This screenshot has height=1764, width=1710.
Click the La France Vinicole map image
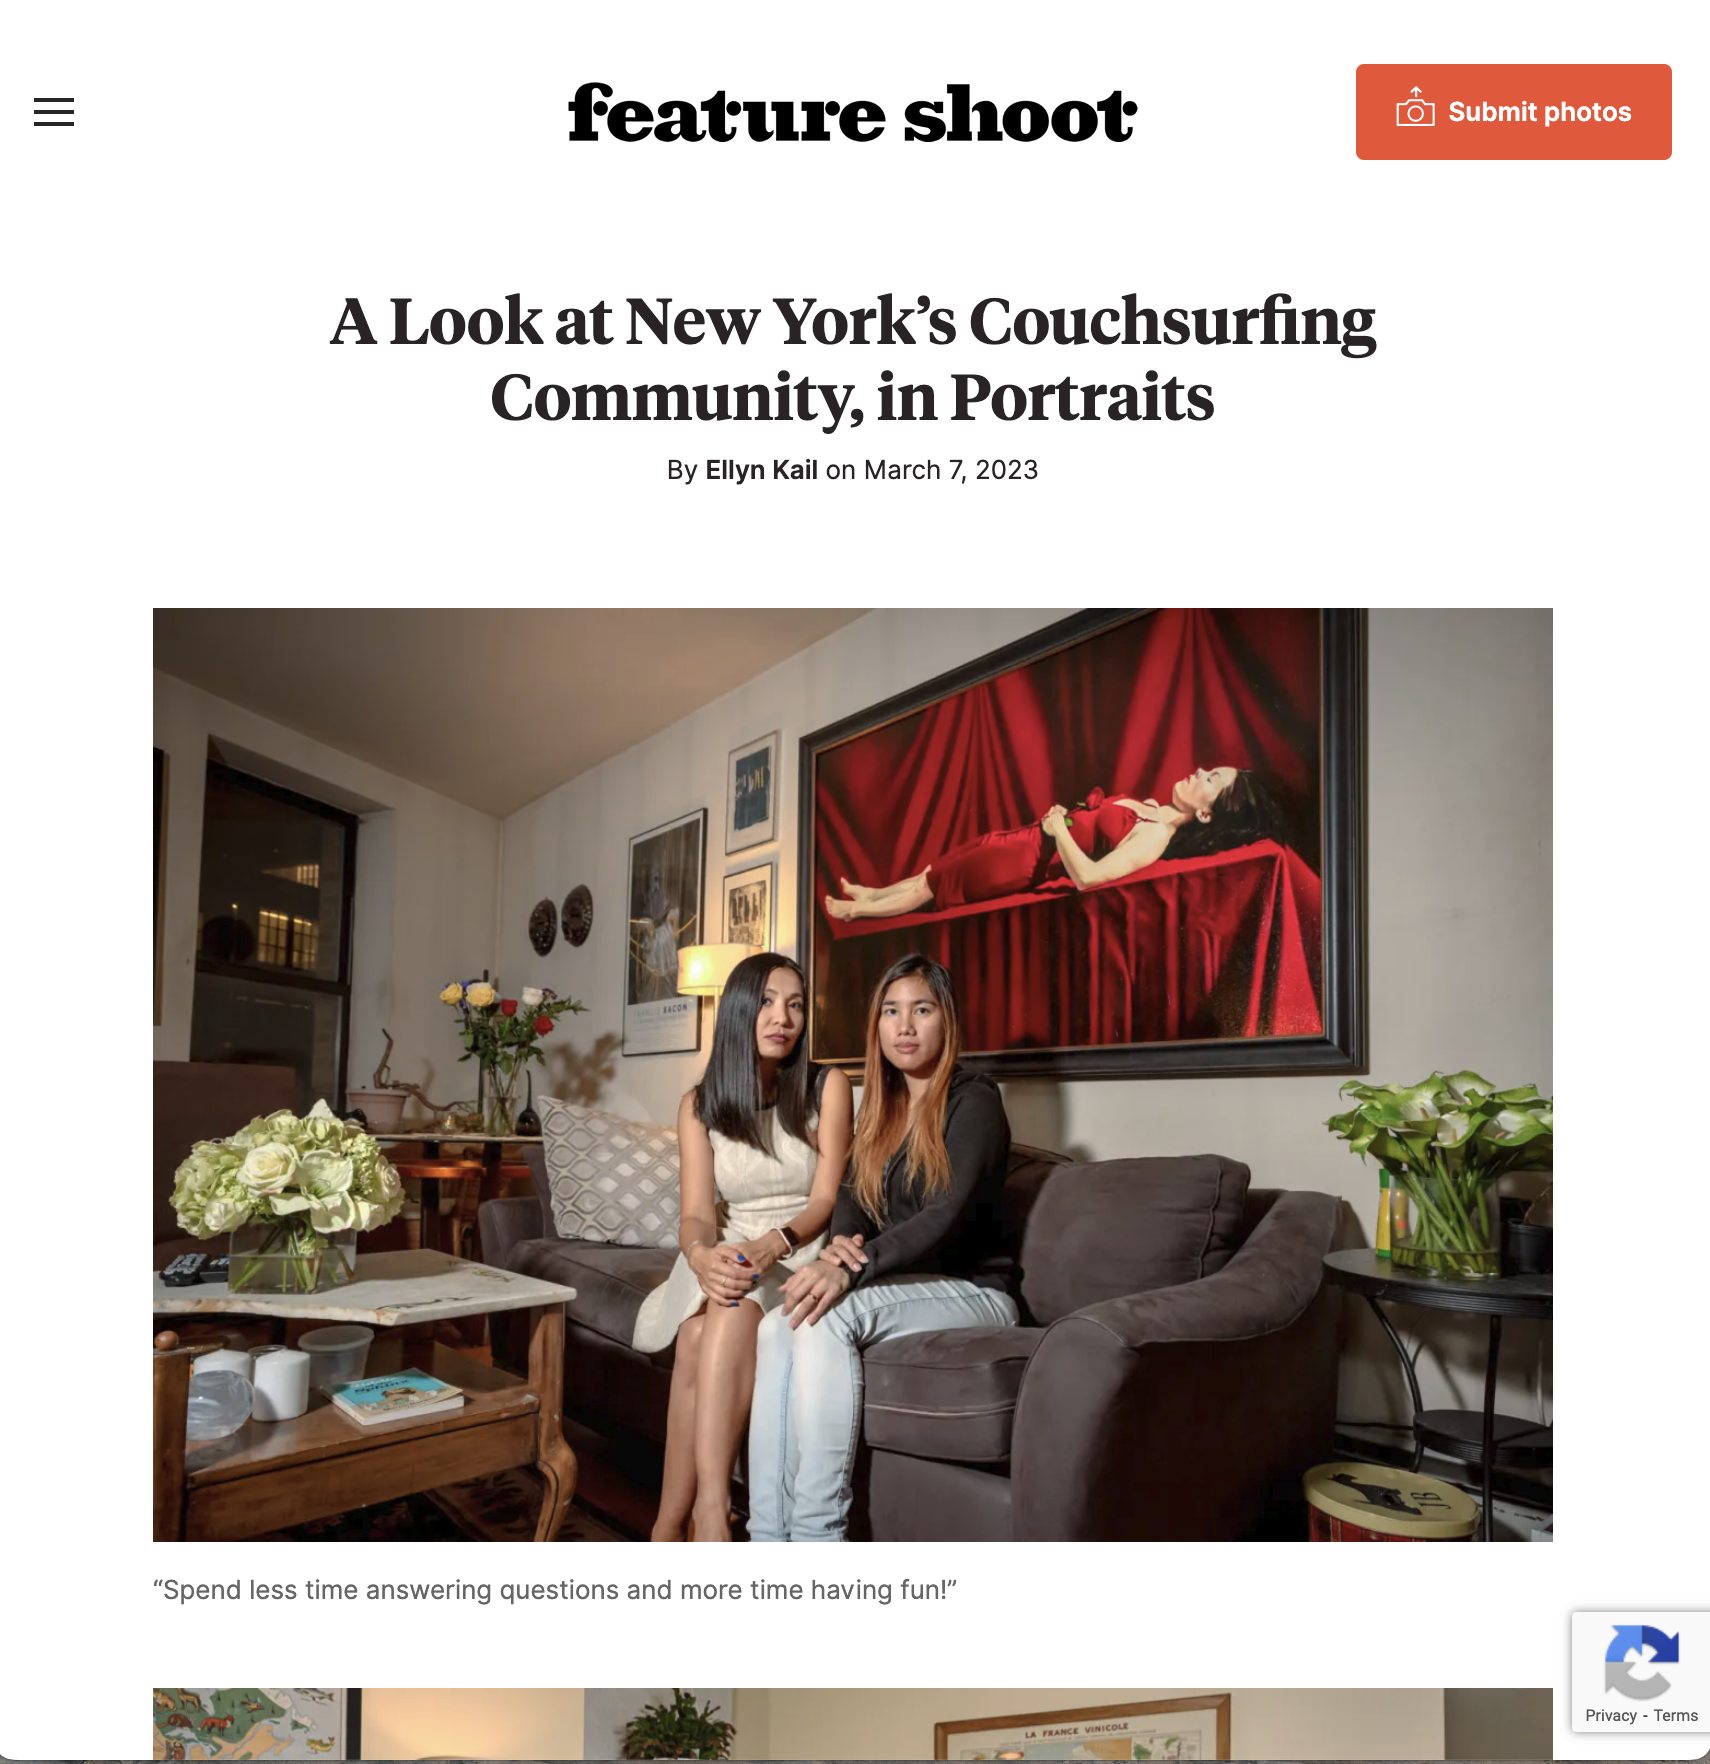point(1080,1728)
